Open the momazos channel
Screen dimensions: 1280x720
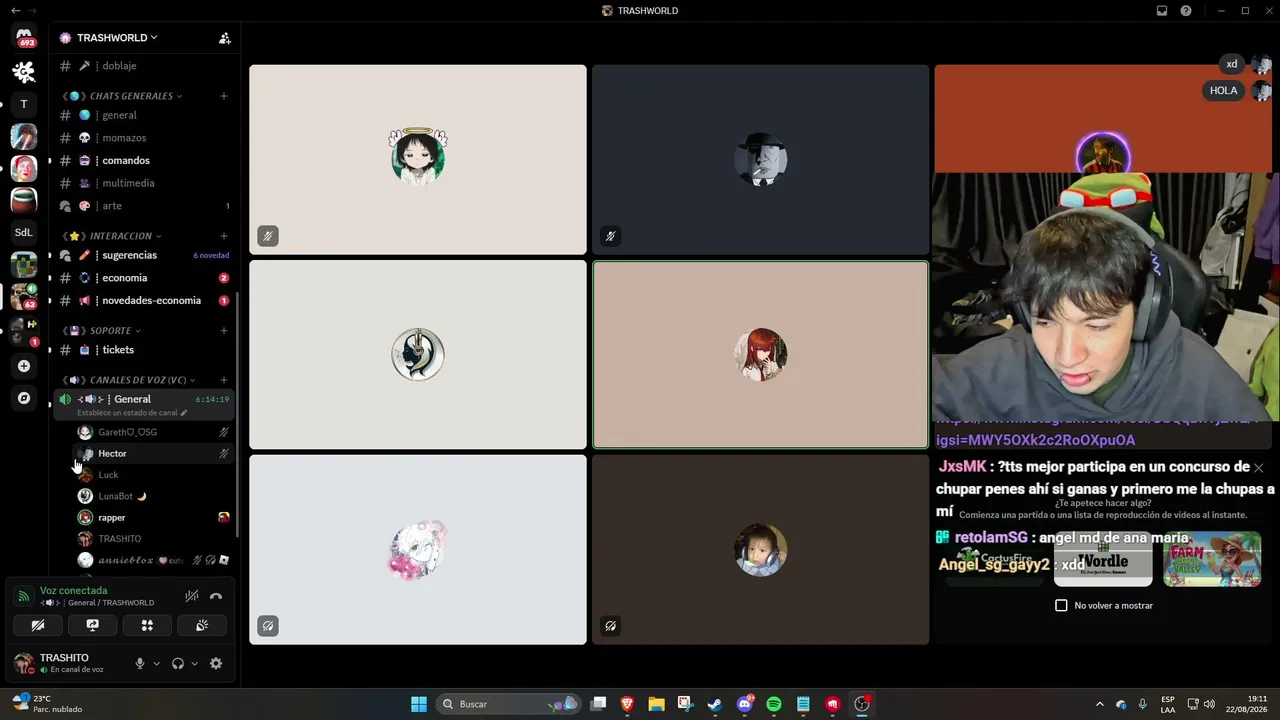[144, 138]
